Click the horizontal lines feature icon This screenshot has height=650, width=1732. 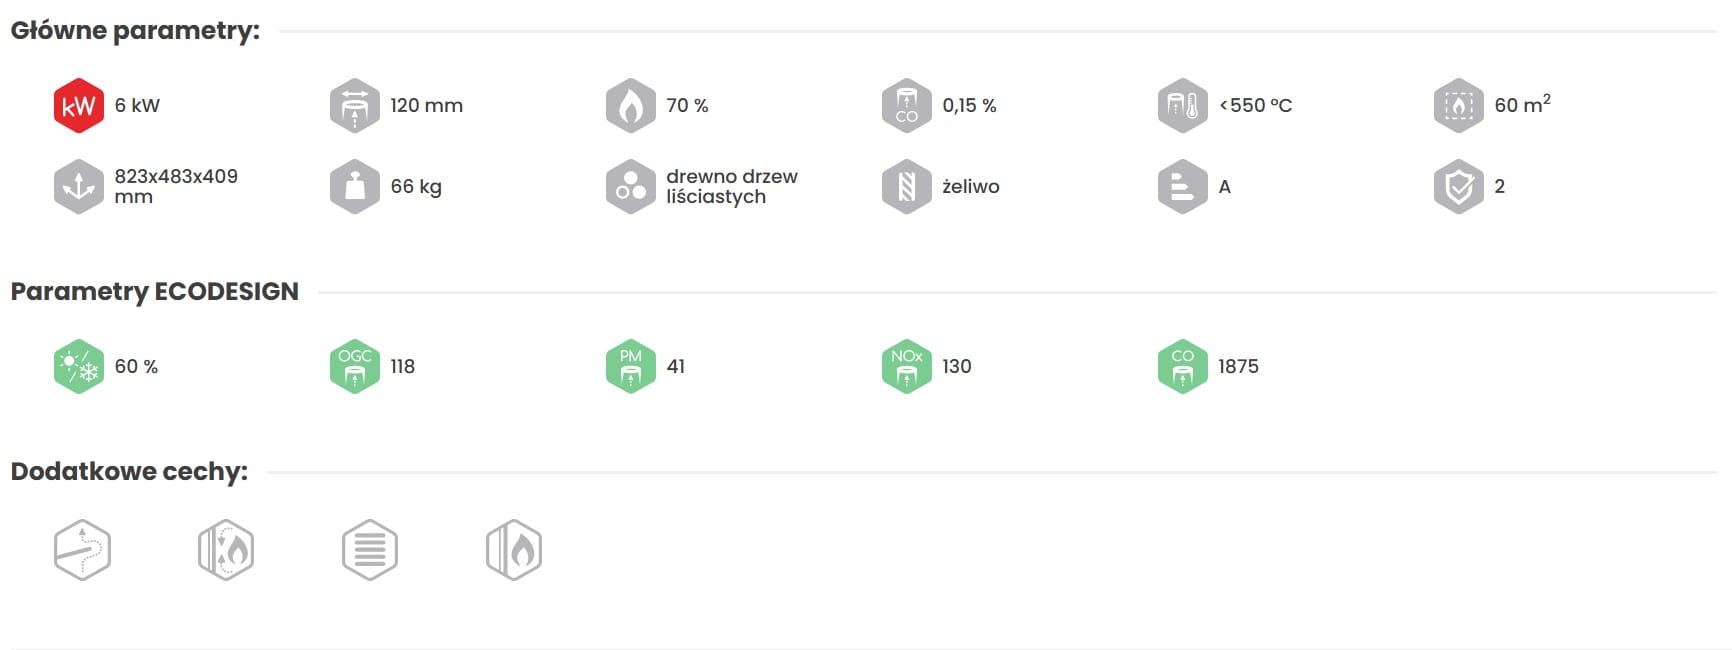370,549
